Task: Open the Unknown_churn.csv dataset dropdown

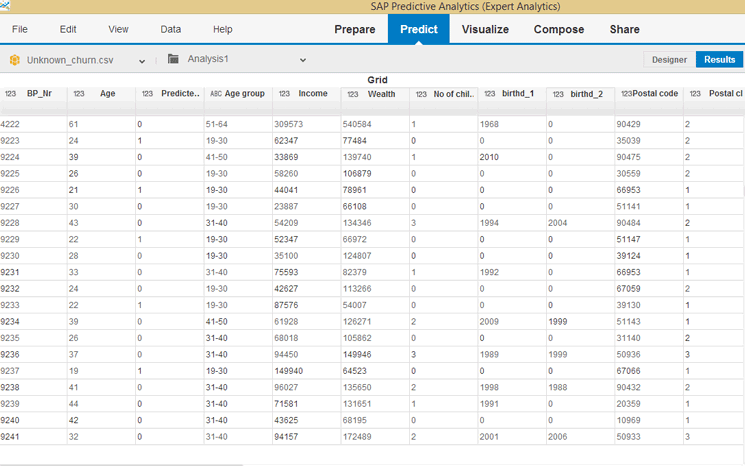Action: 142,61
